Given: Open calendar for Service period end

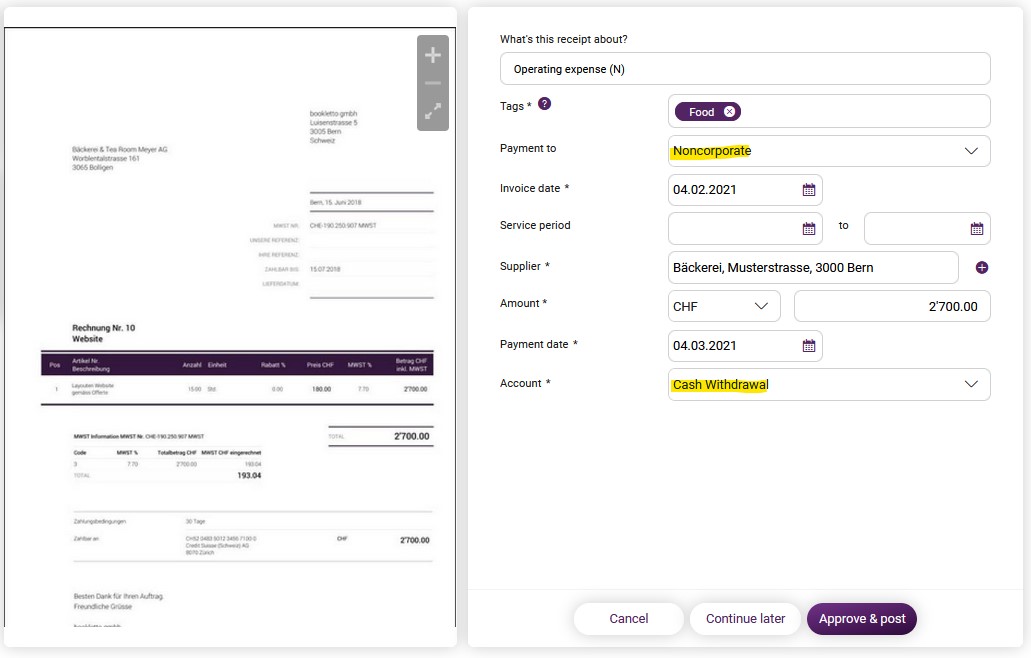Looking at the screenshot, I should [x=977, y=229].
